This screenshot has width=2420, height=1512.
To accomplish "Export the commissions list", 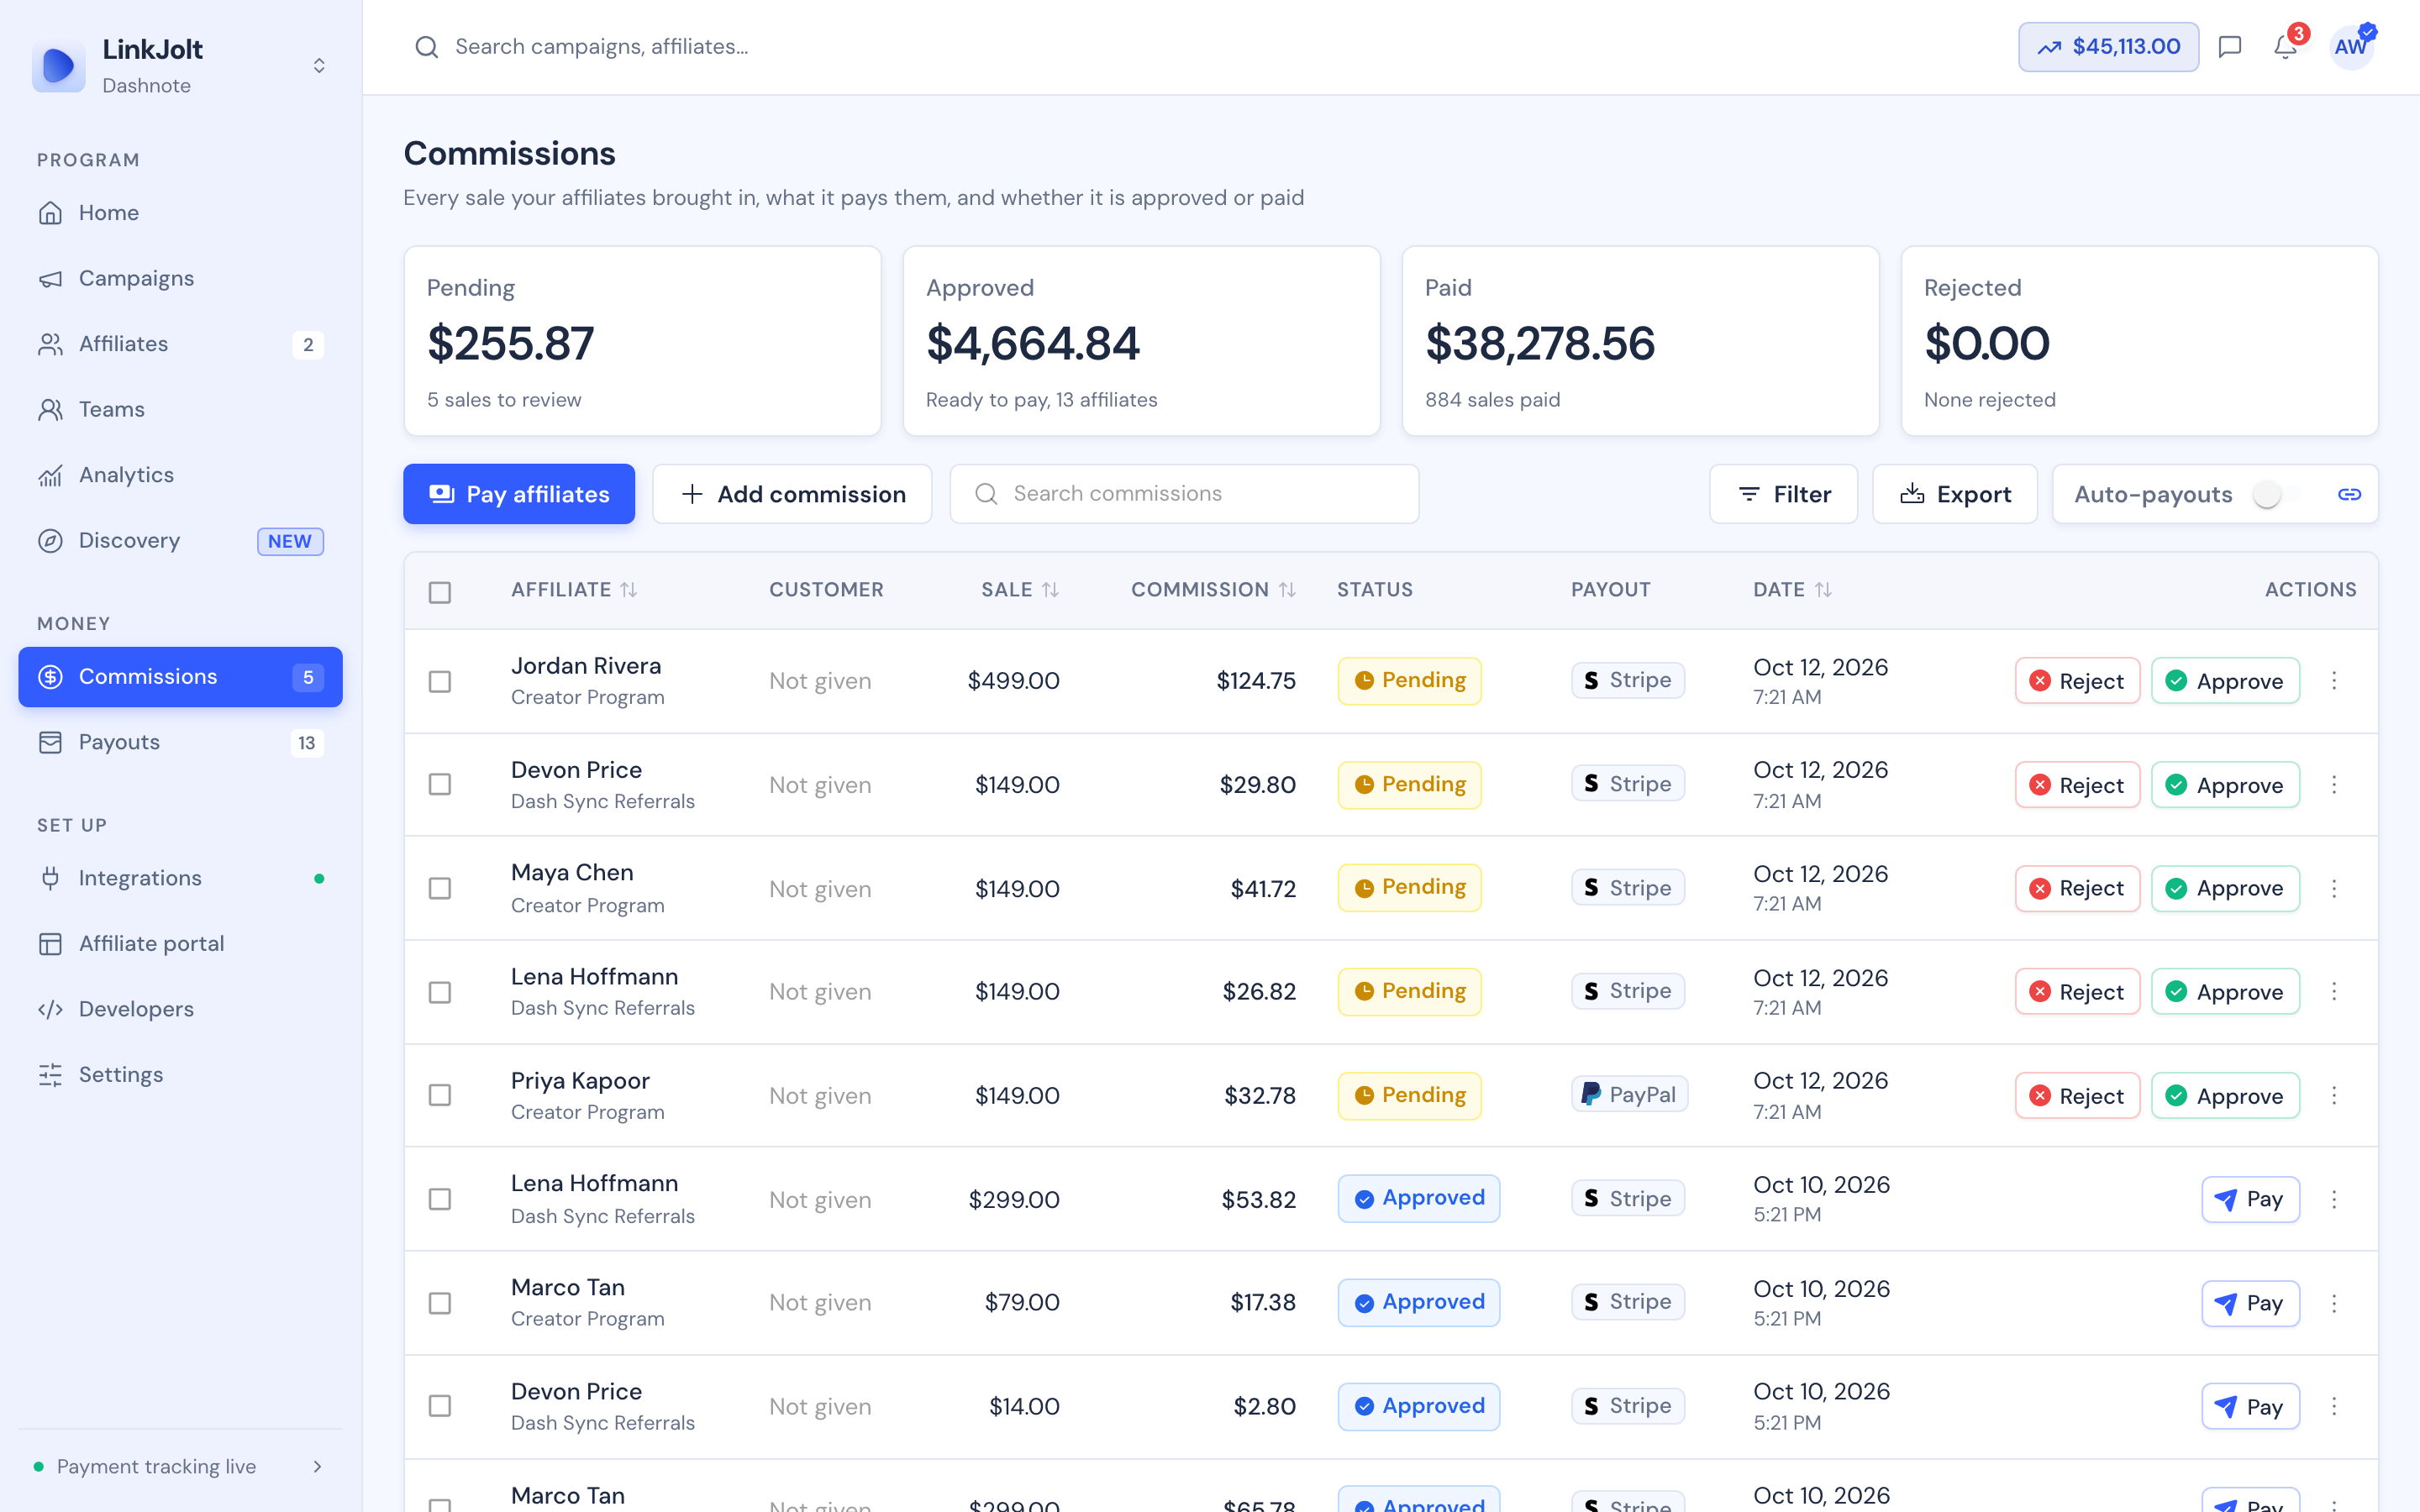I will coord(1955,494).
